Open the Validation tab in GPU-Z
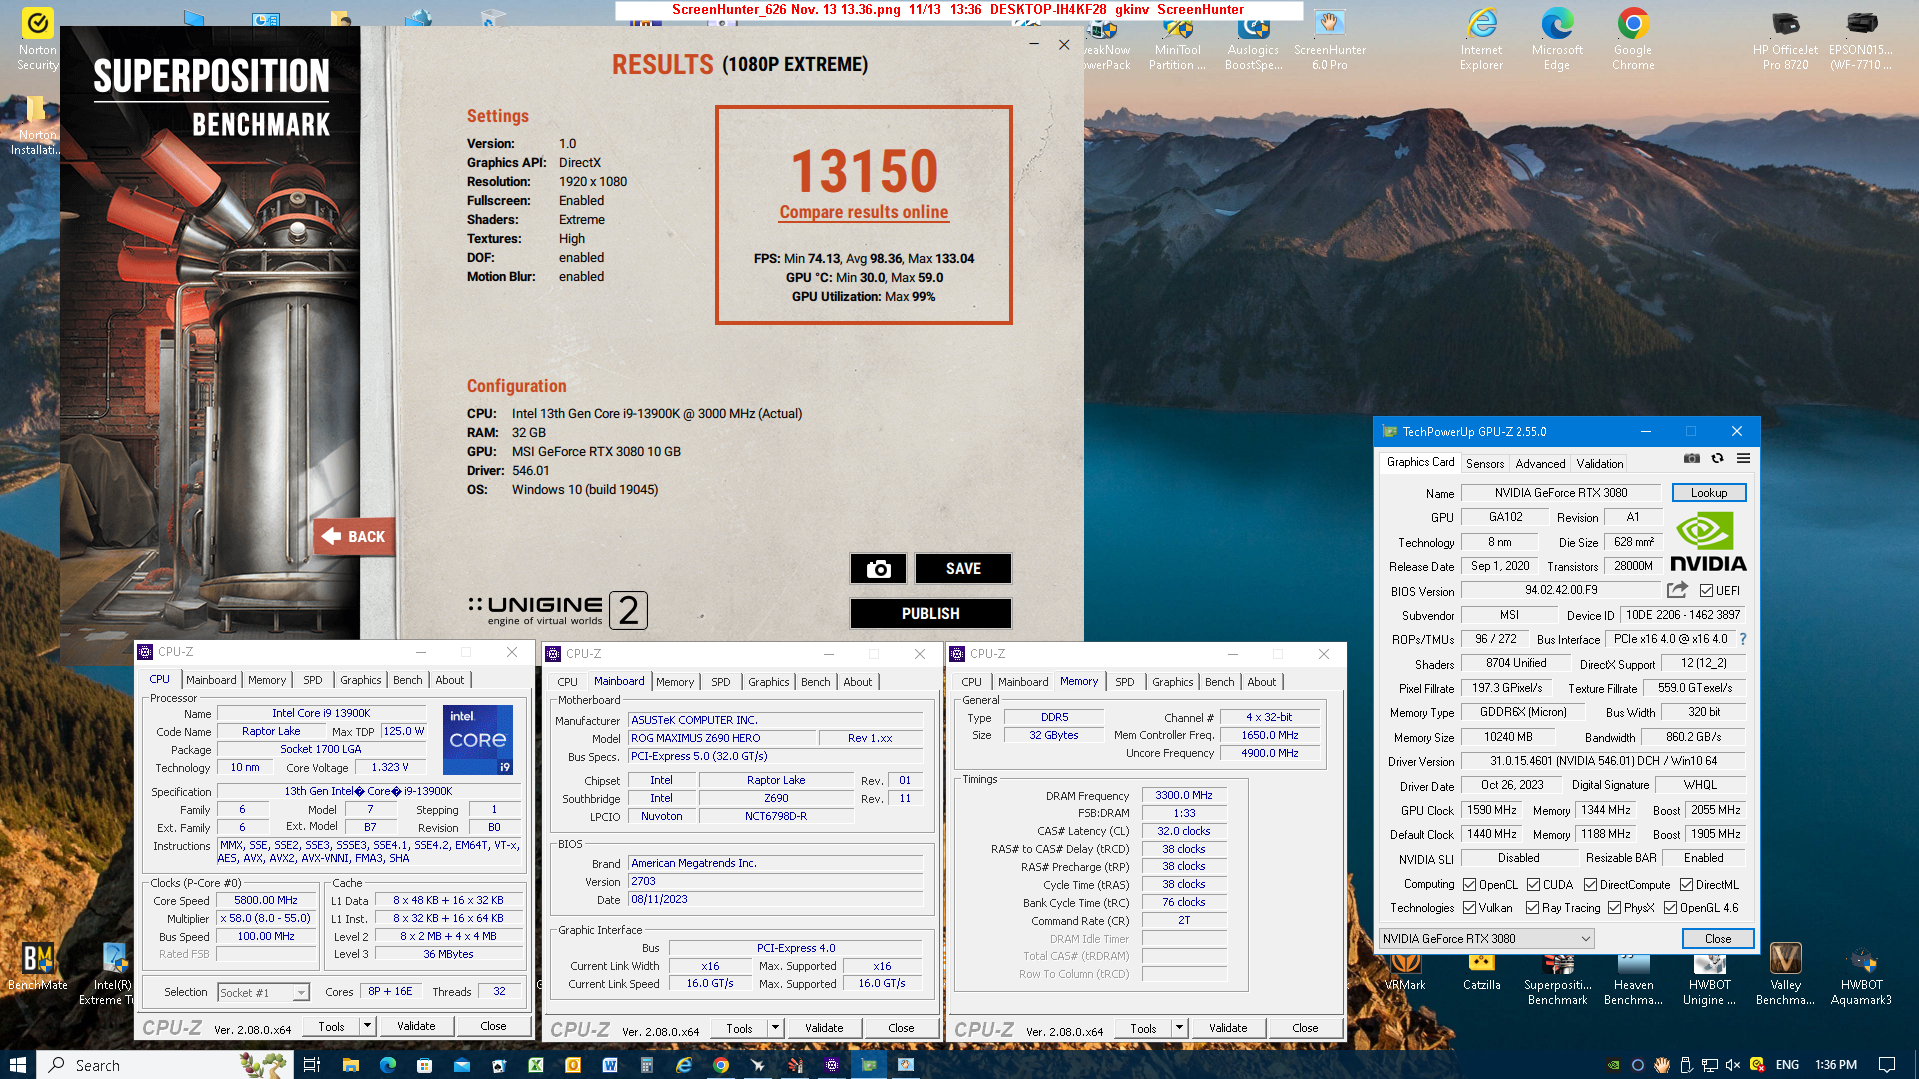The height and width of the screenshot is (1079, 1919). (x=1599, y=463)
